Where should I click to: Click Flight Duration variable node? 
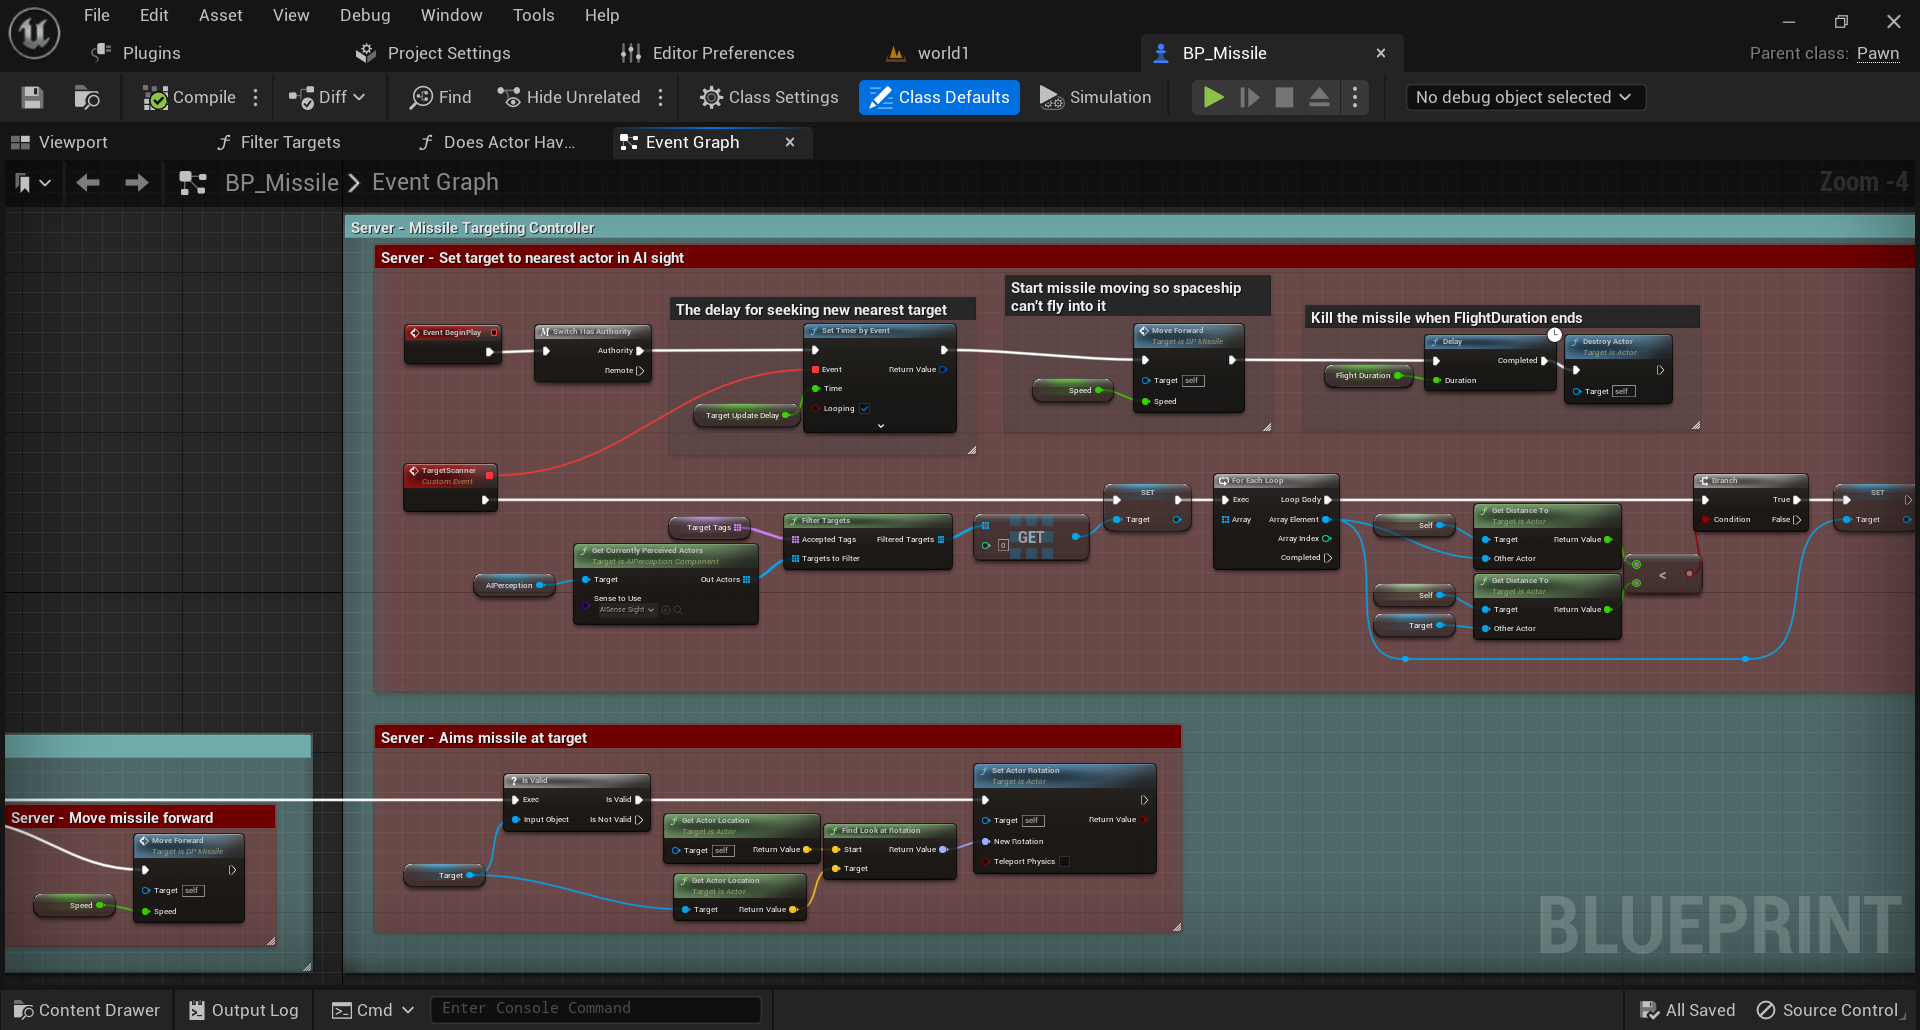pyautogui.click(x=1367, y=376)
